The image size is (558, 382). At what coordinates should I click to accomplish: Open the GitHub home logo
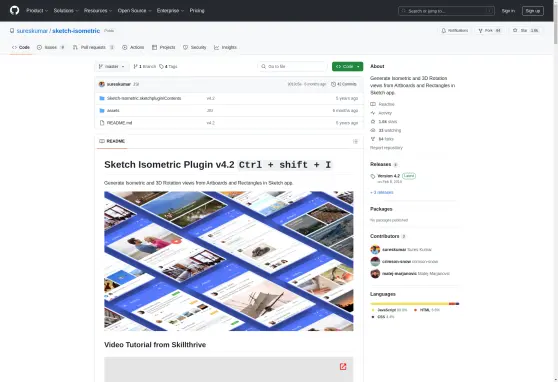pyautogui.click(x=14, y=10)
